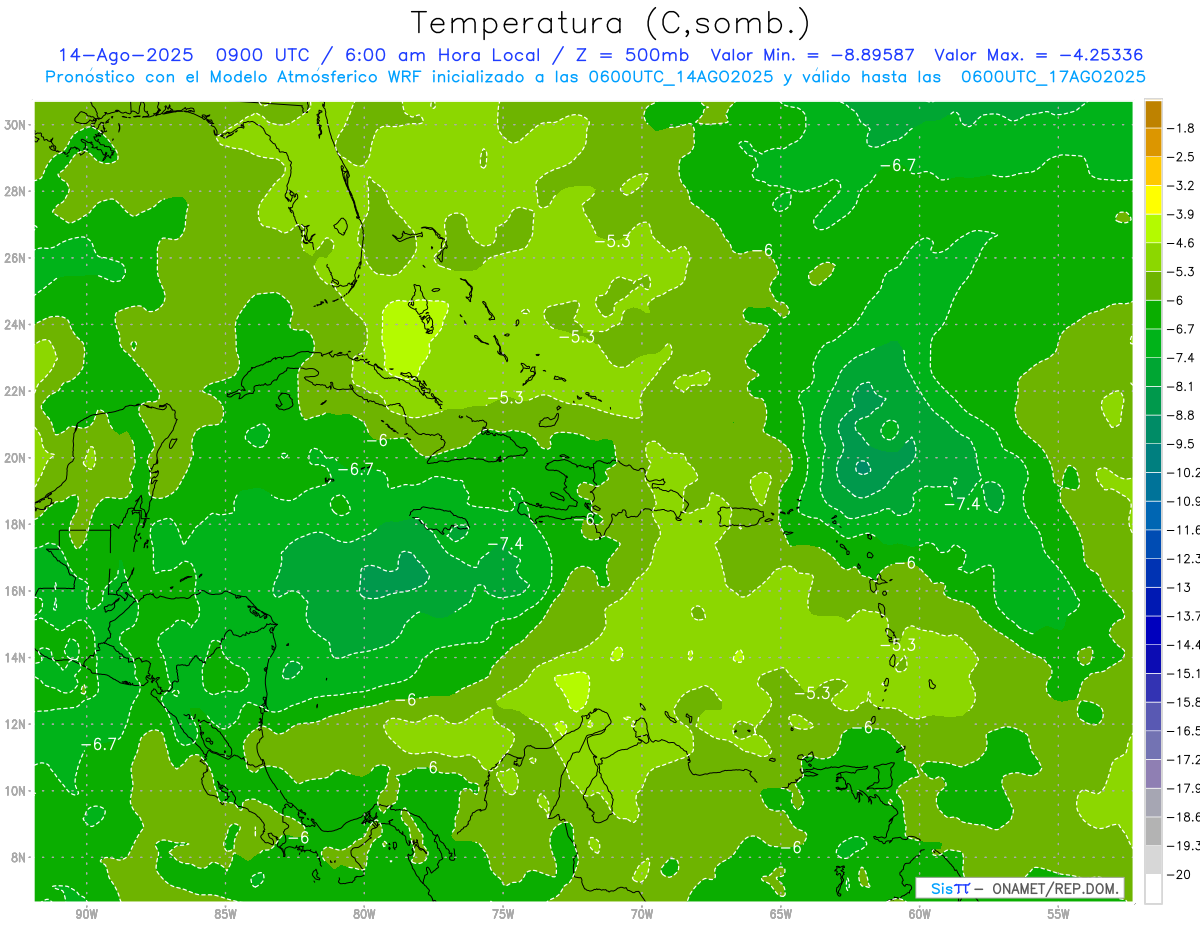Image resolution: width=1200 pixels, height=927 pixels.
Task: Pick the gray swatch between -18.6 and -19.3
Action: [x=1153, y=832]
